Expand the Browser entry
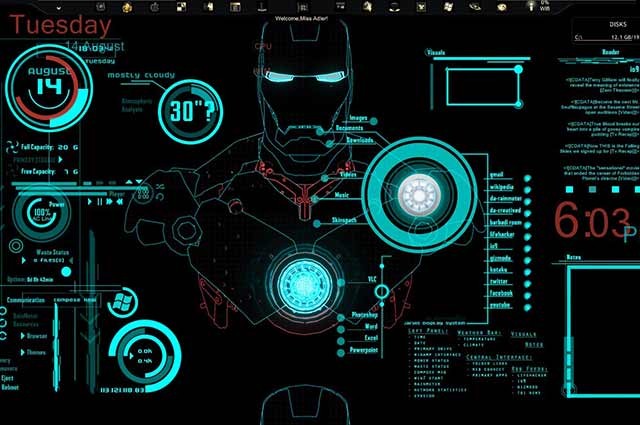640x425 pixels. 34,336
